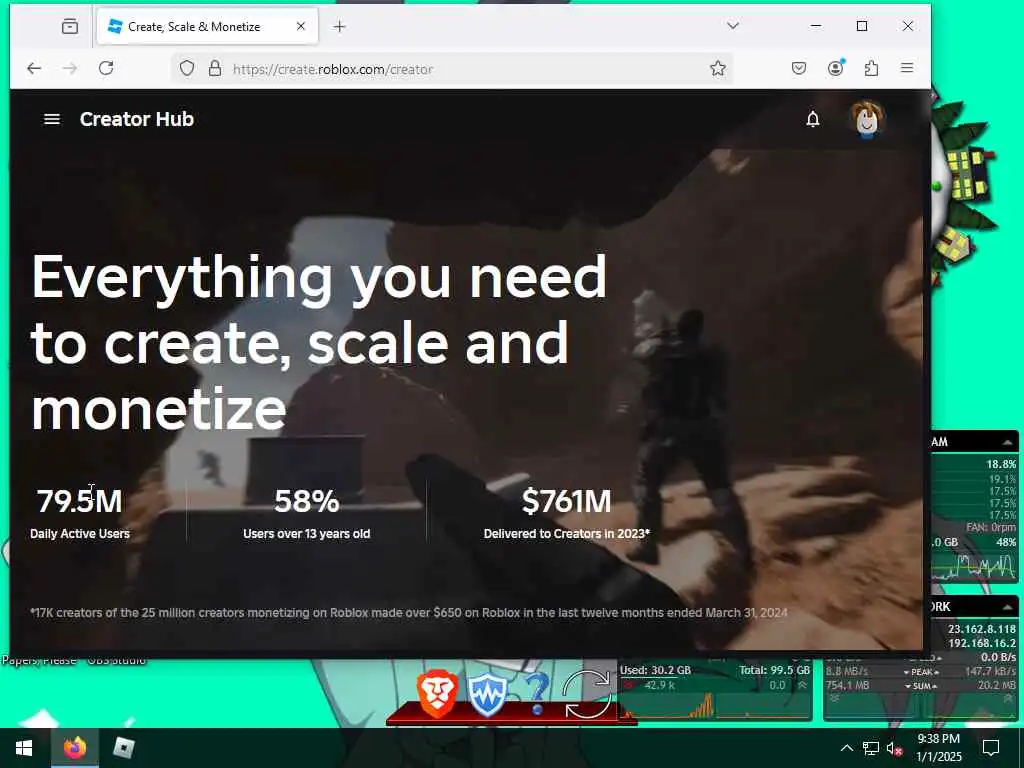Open the Roblox avatar profile menu
The image size is (1024, 768).
[x=867, y=120]
